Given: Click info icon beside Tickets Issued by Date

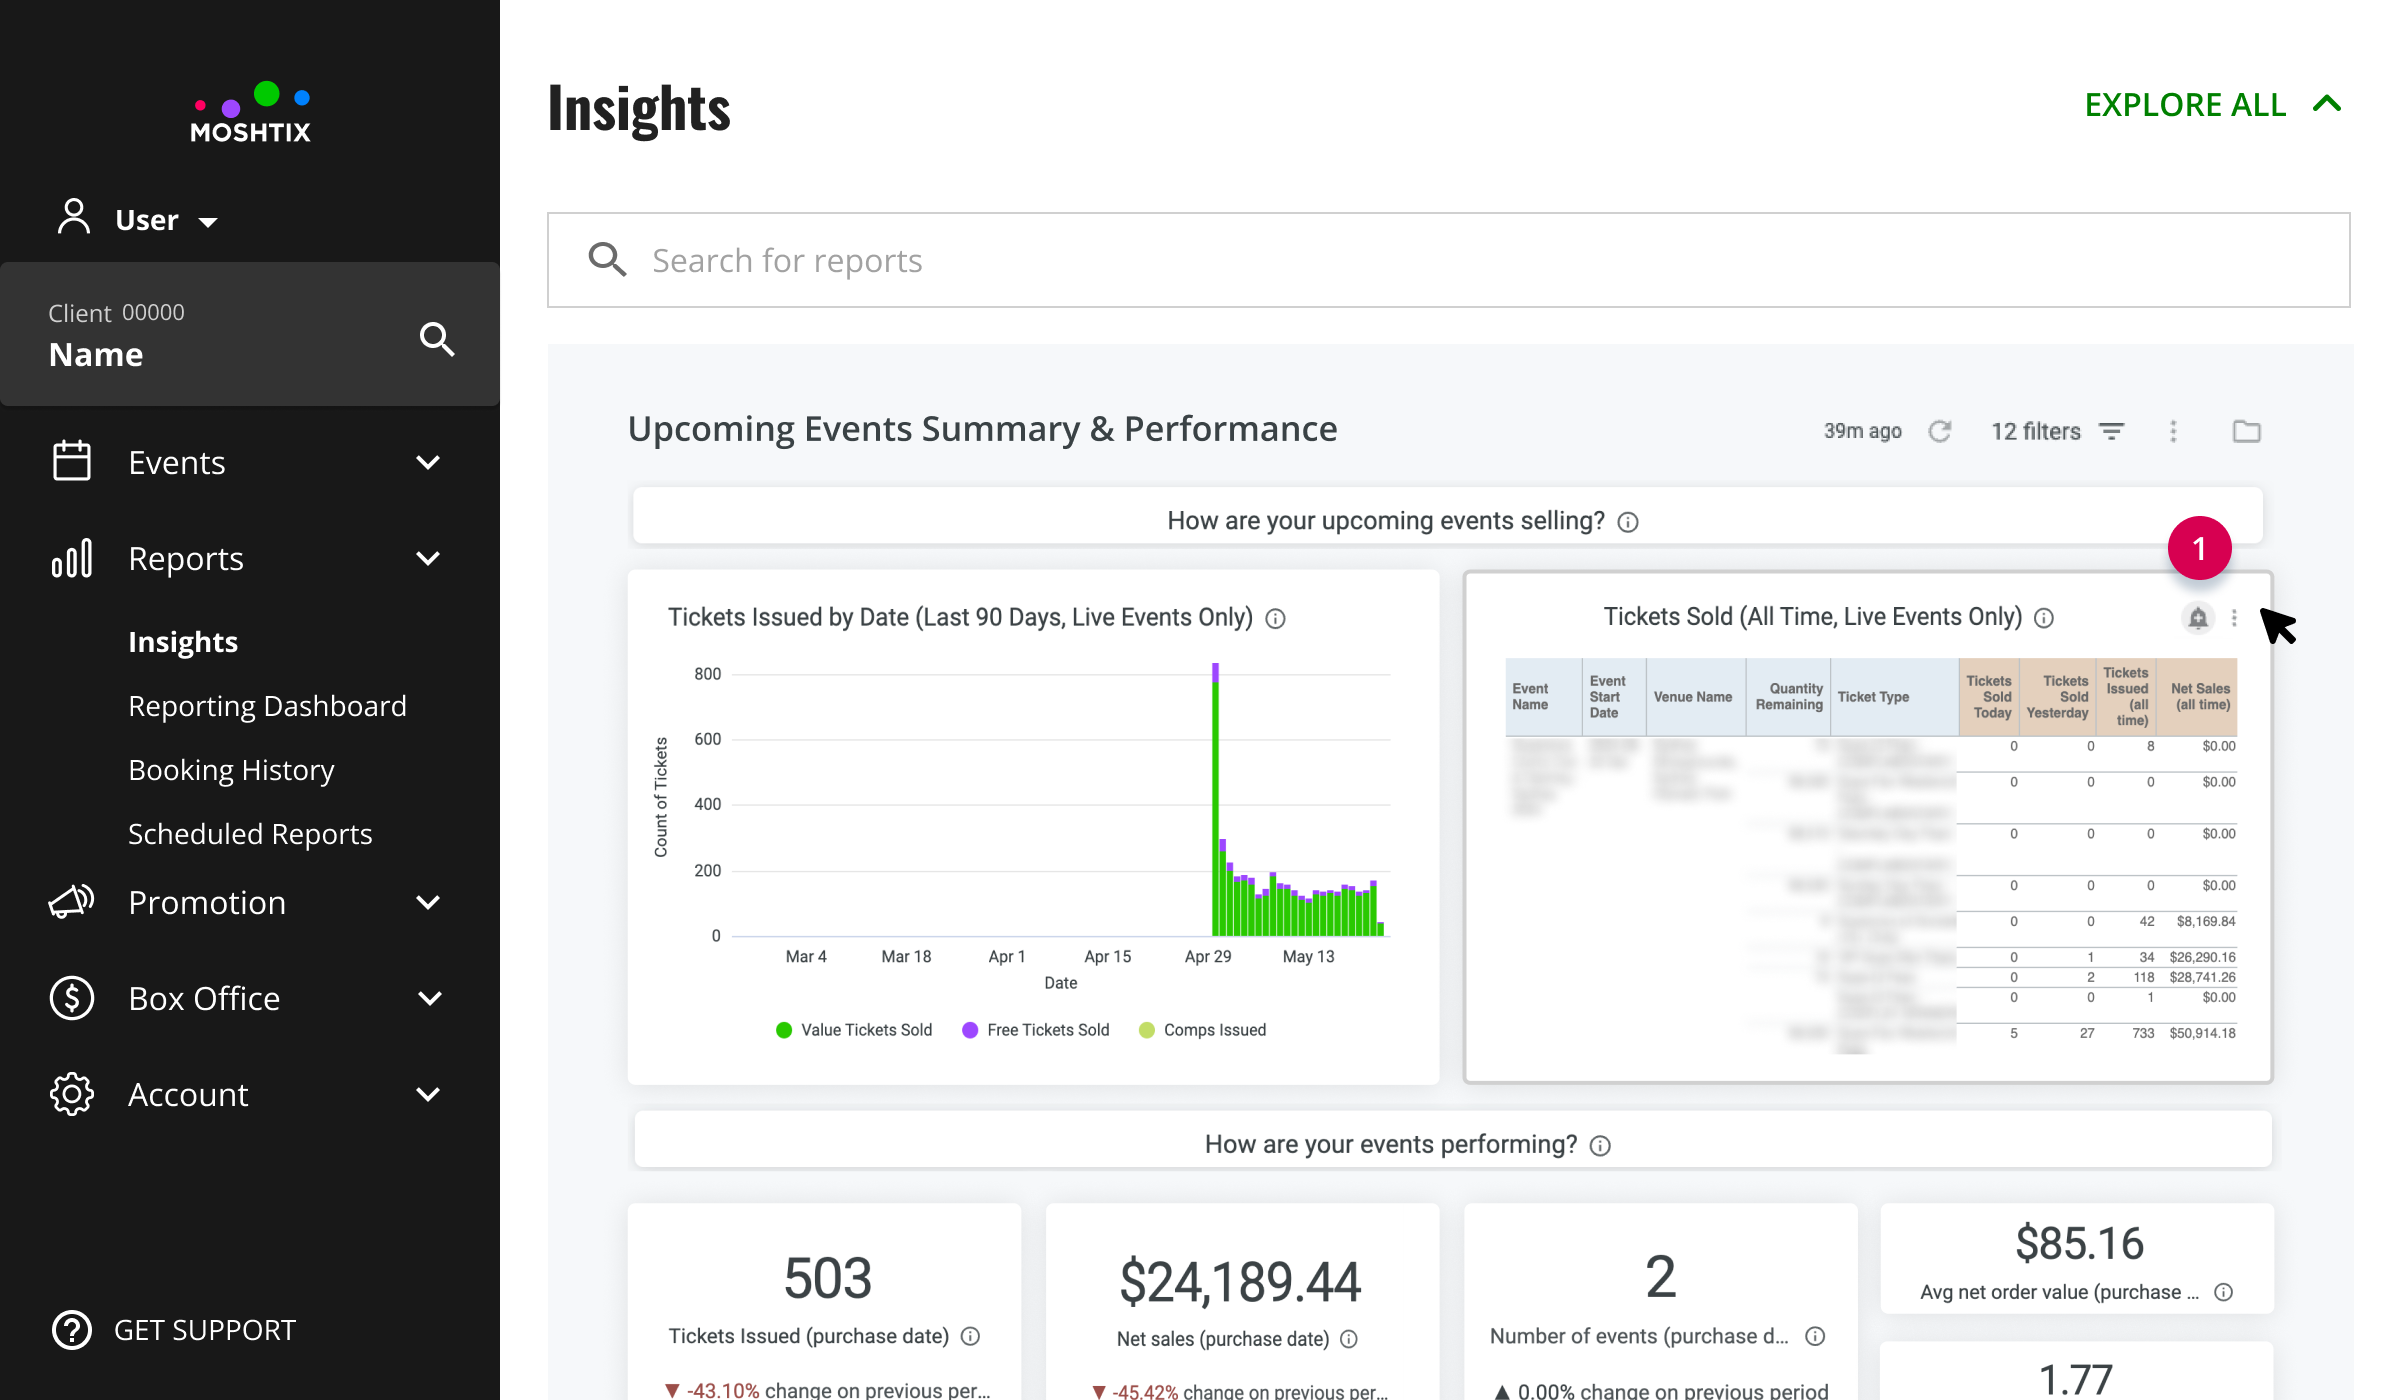Looking at the screenshot, I should click(1276, 619).
